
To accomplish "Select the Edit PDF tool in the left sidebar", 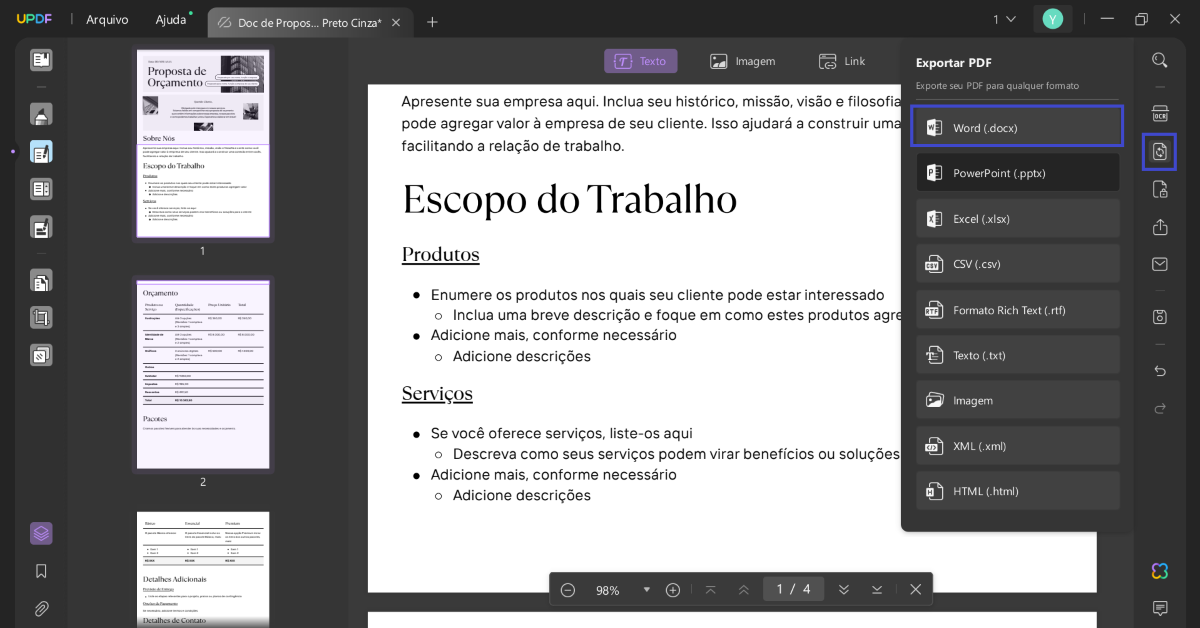I will pyautogui.click(x=41, y=152).
